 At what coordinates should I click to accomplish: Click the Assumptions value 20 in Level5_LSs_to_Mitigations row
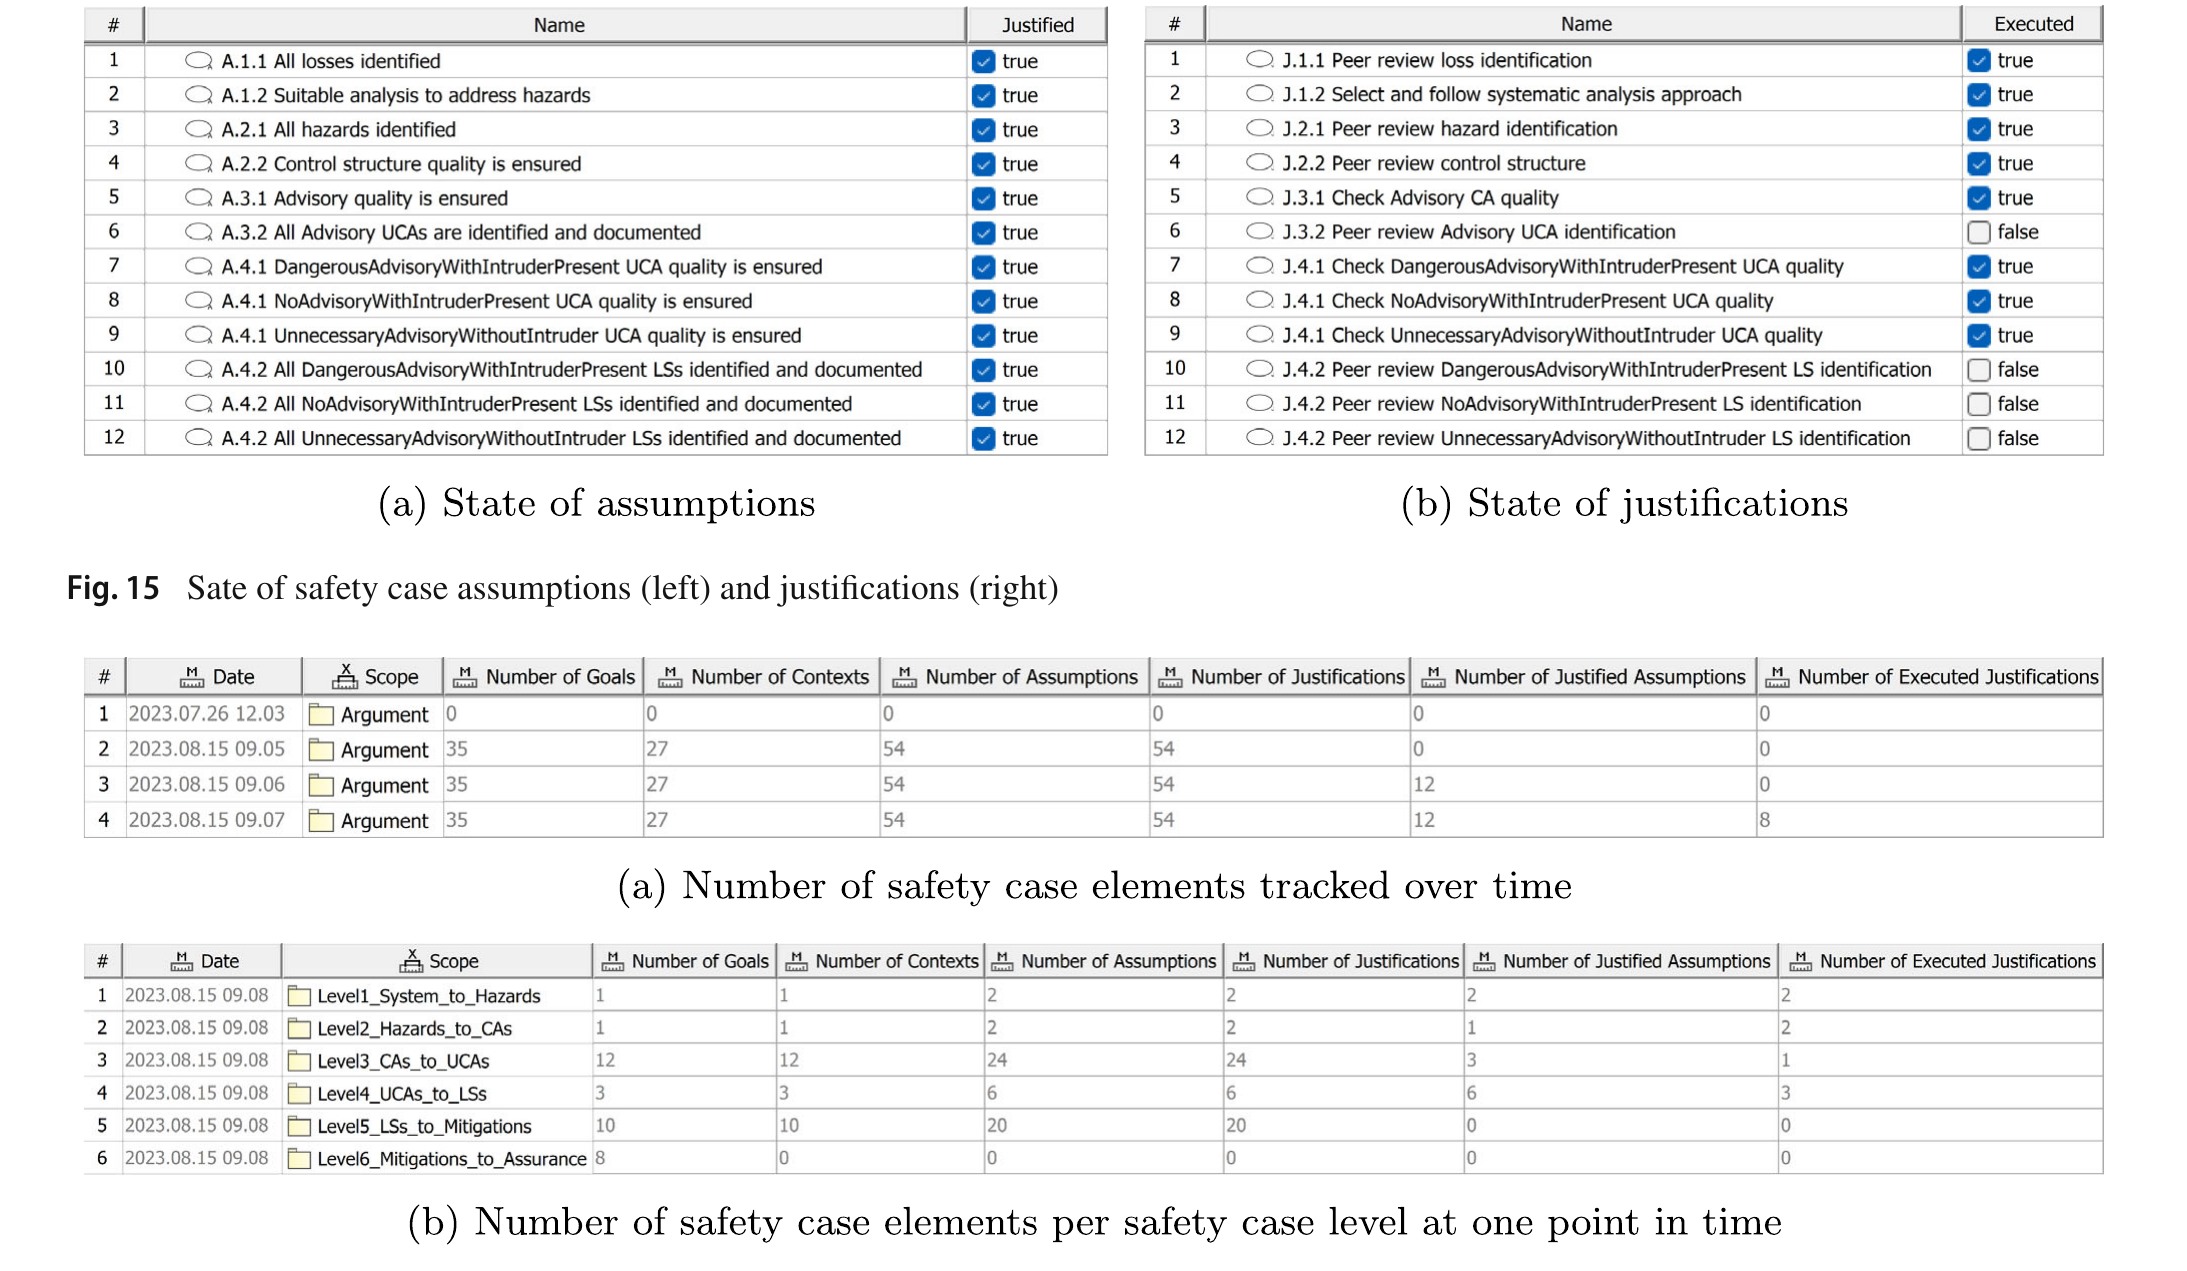pyautogui.click(x=997, y=1125)
